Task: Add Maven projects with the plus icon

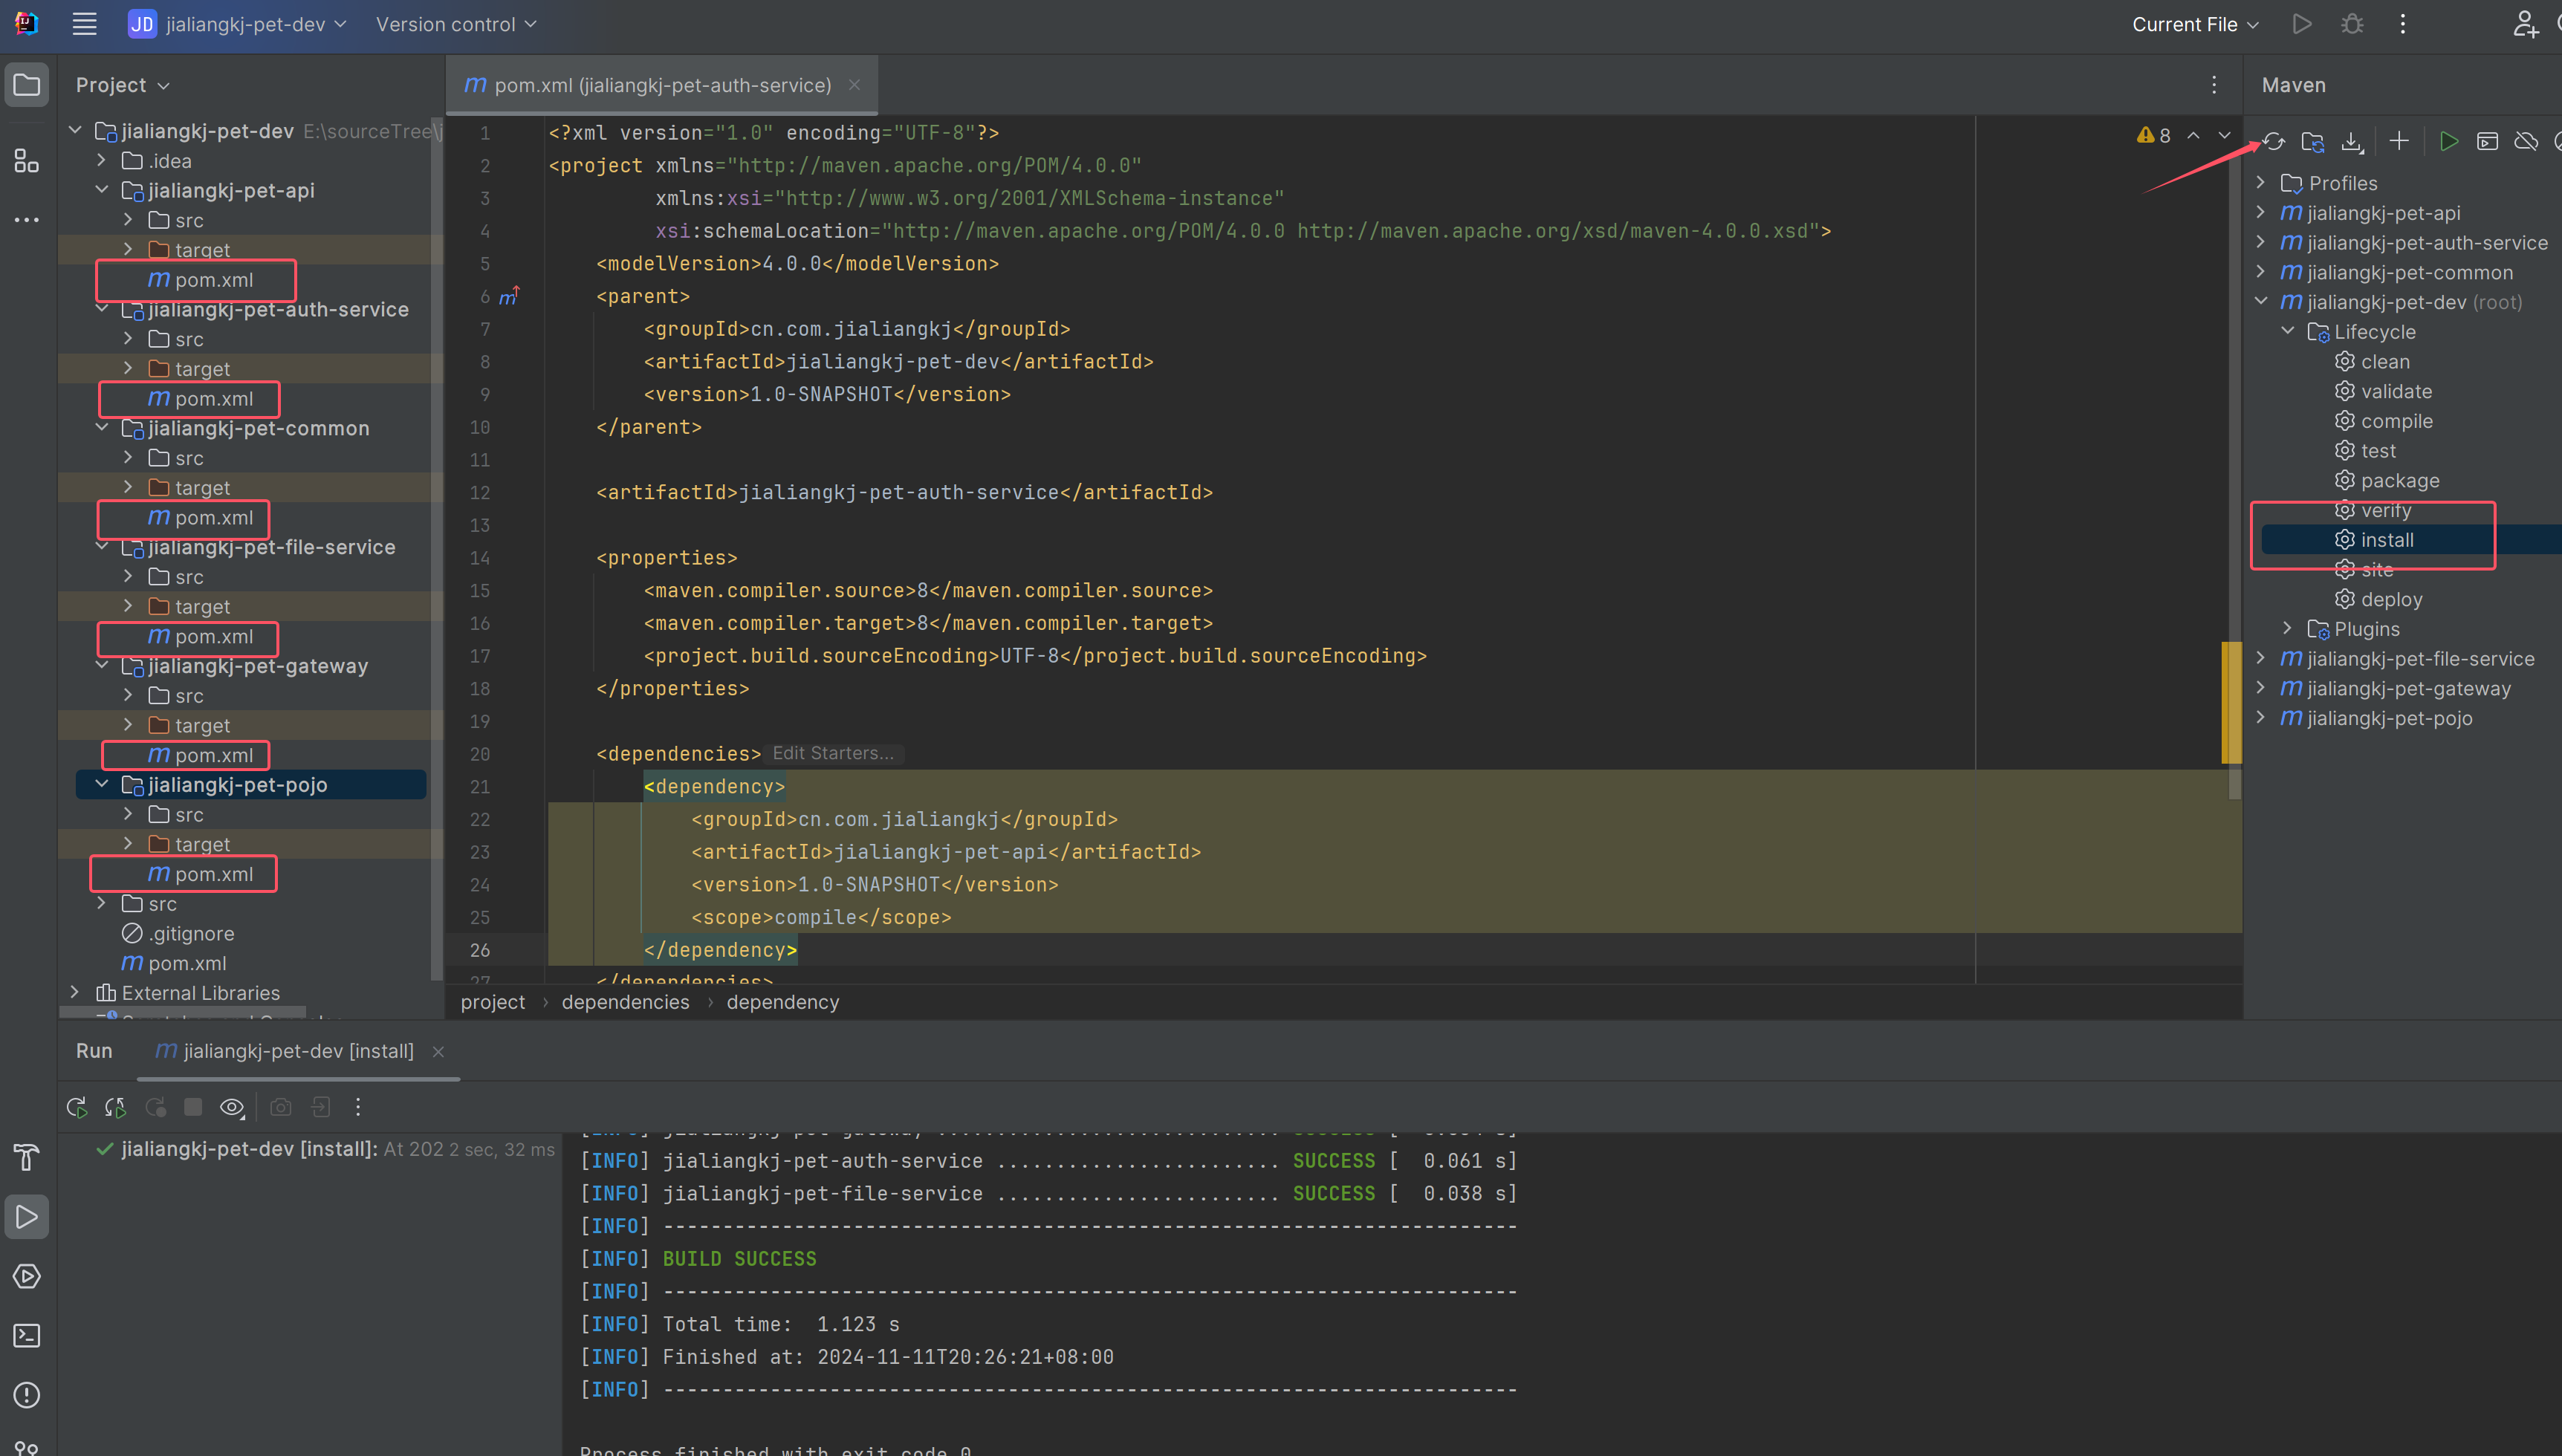Action: 2399,141
